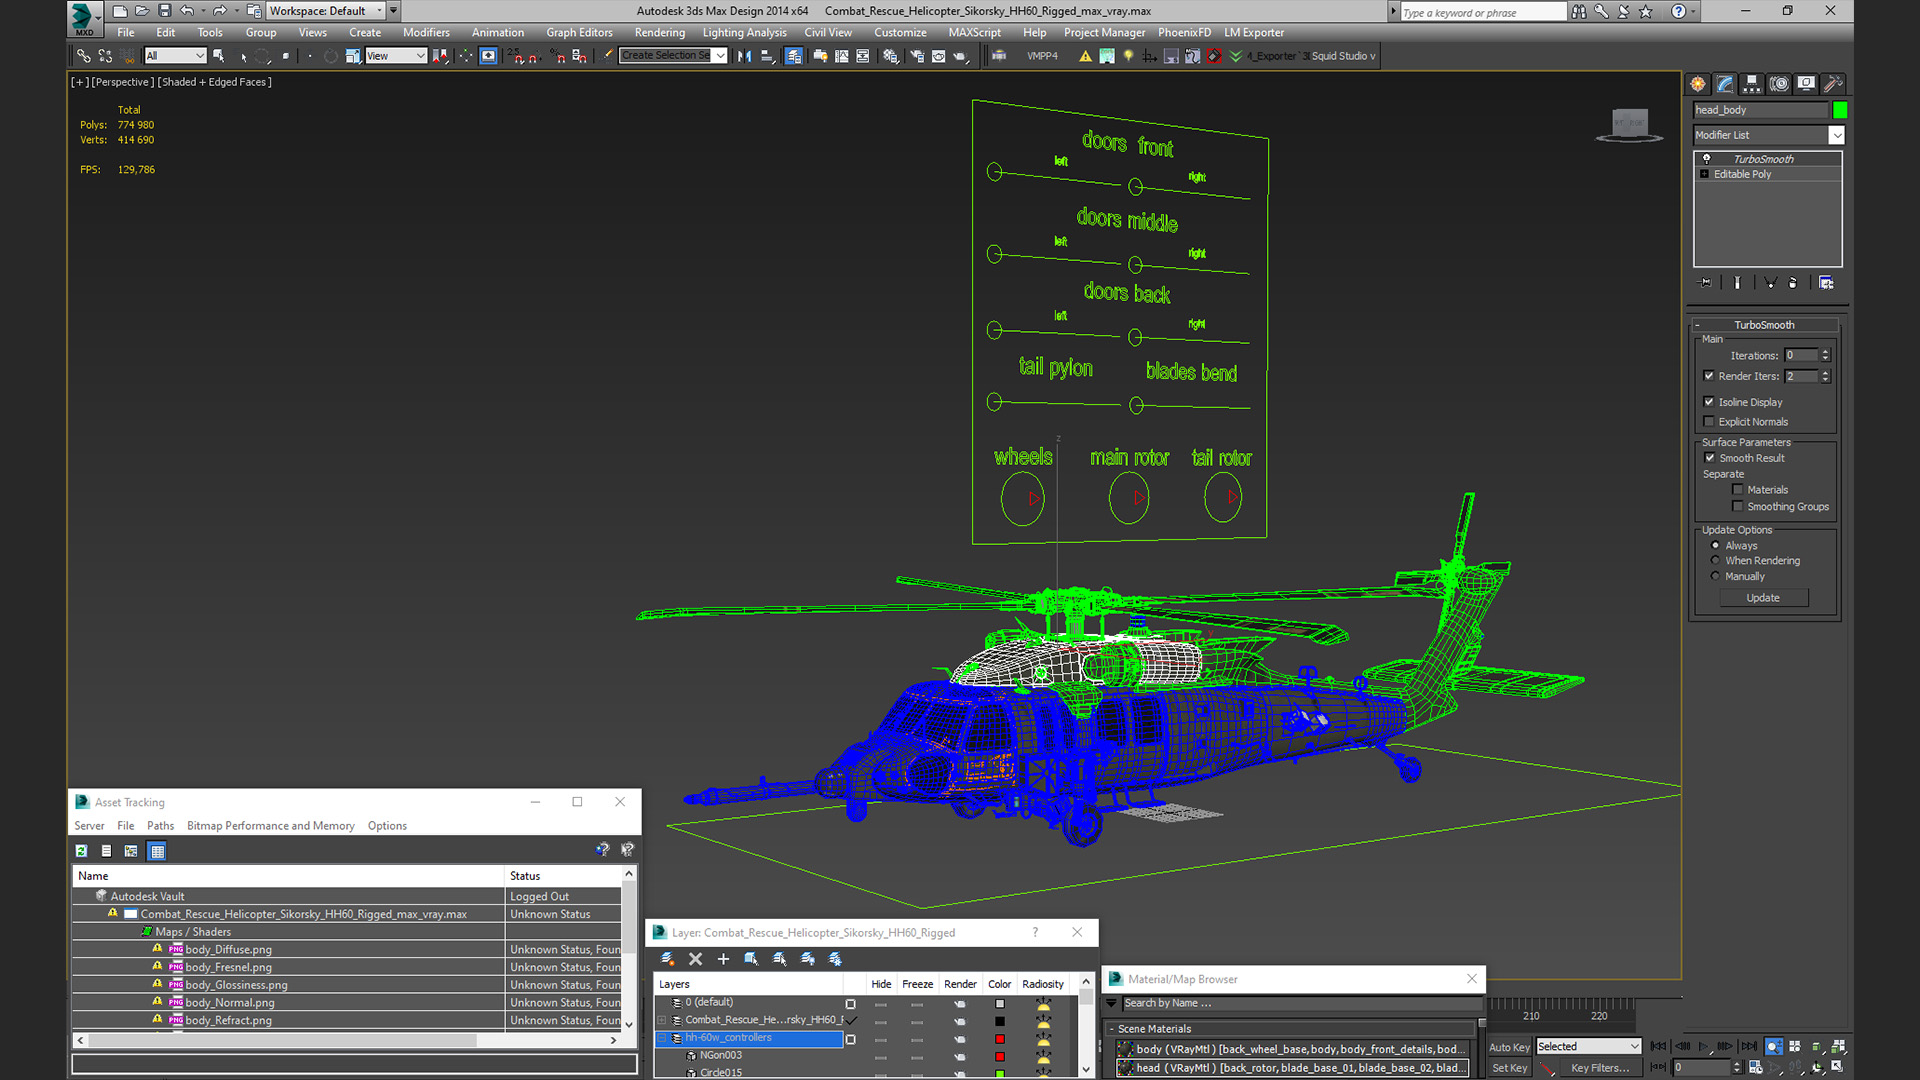Click Pin Stack icon under modifier stack
The height and width of the screenshot is (1080, 1920).
click(x=1706, y=283)
